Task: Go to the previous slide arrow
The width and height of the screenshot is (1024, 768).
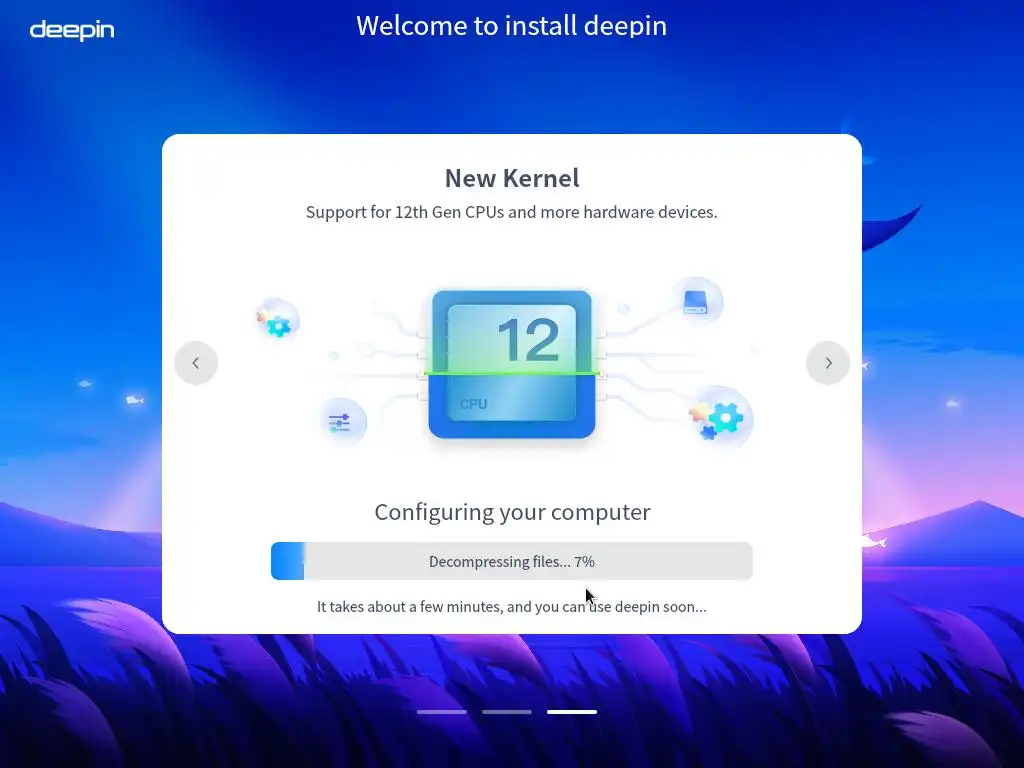Action: coord(196,363)
